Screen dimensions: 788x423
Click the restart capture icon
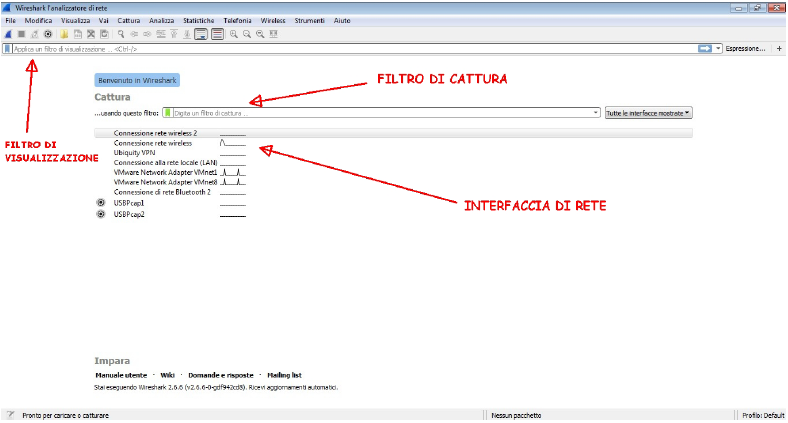(34, 34)
